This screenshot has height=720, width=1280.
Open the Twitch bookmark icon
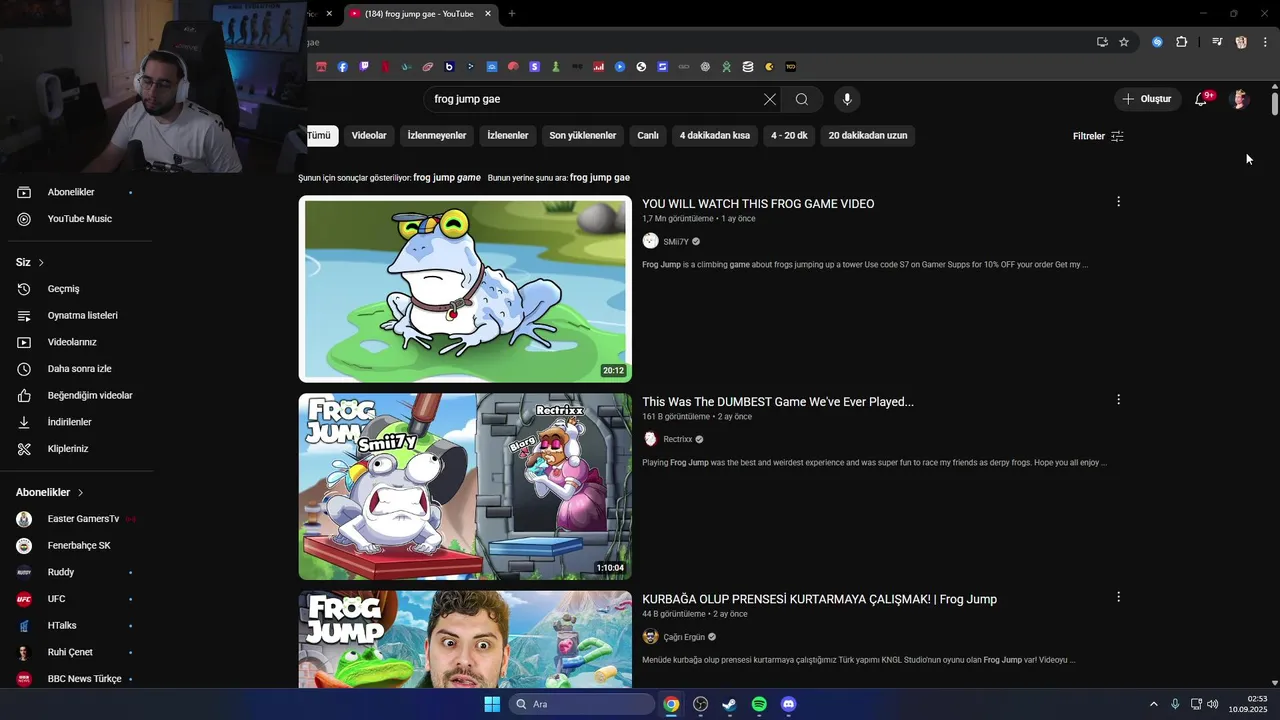[364, 67]
